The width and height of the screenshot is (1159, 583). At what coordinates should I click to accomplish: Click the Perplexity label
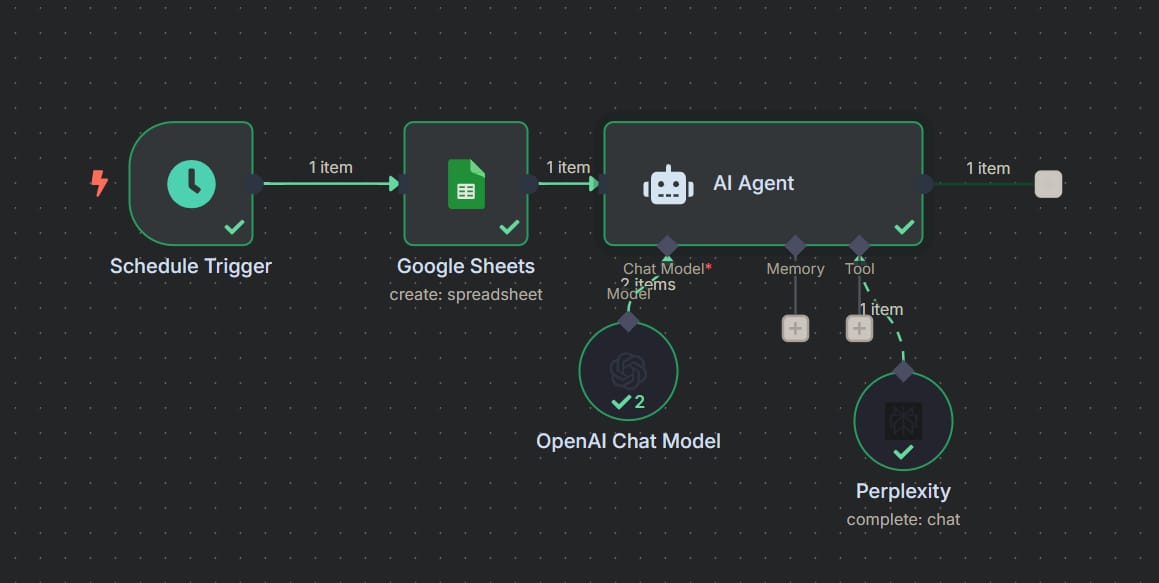click(903, 491)
